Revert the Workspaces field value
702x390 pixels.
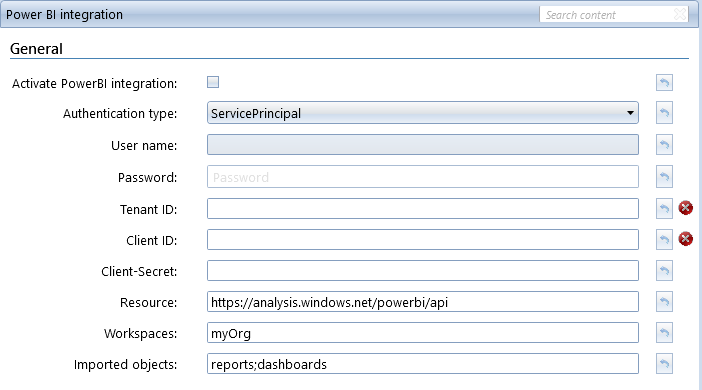(664, 333)
